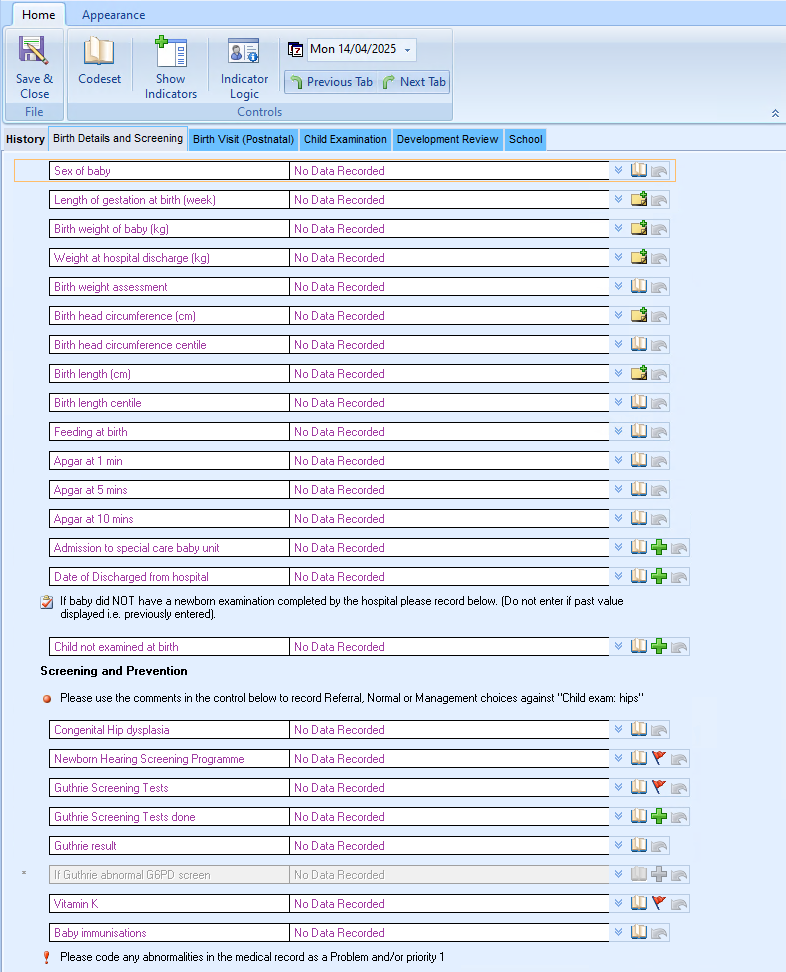Open codeset book icon for Sex of baby
The width and height of the screenshot is (786, 972).
click(x=638, y=170)
